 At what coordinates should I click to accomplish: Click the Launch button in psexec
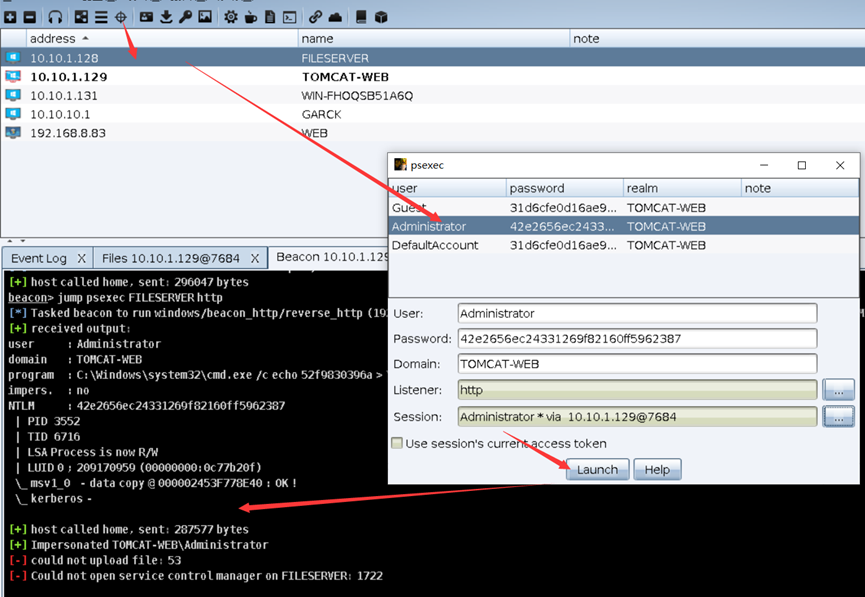[x=597, y=470]
